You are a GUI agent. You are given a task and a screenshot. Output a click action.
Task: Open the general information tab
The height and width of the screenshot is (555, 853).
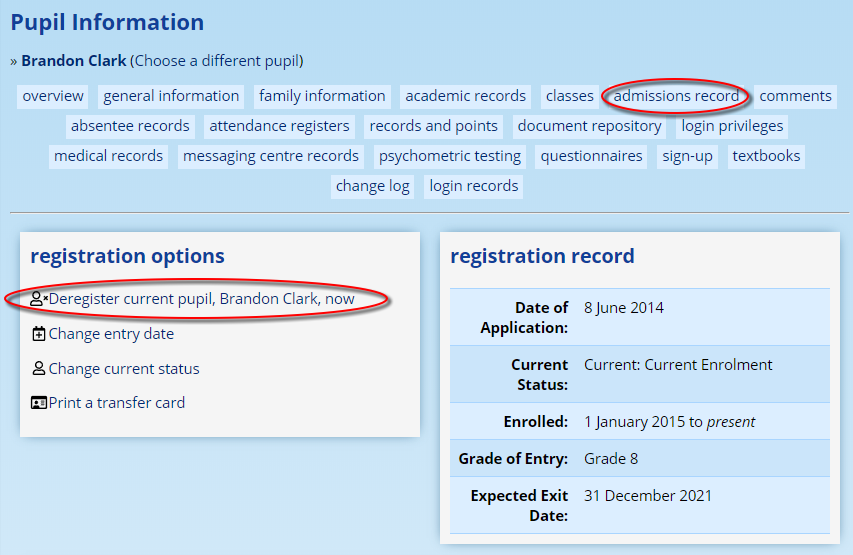[x=171, y=96]
